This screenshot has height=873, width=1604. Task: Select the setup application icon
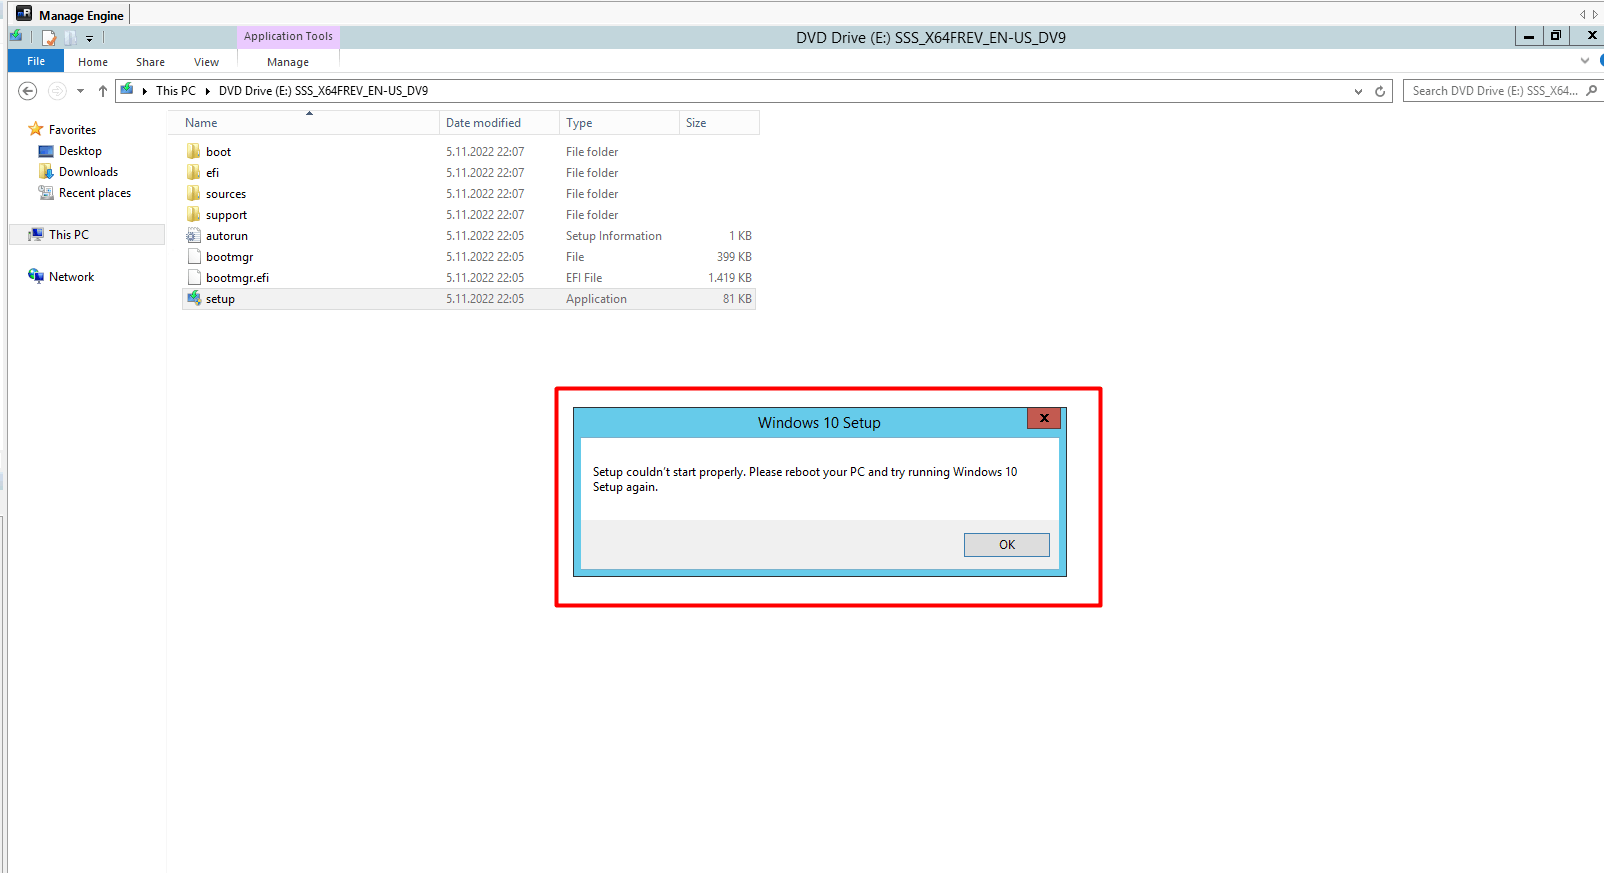coord(194,299)
